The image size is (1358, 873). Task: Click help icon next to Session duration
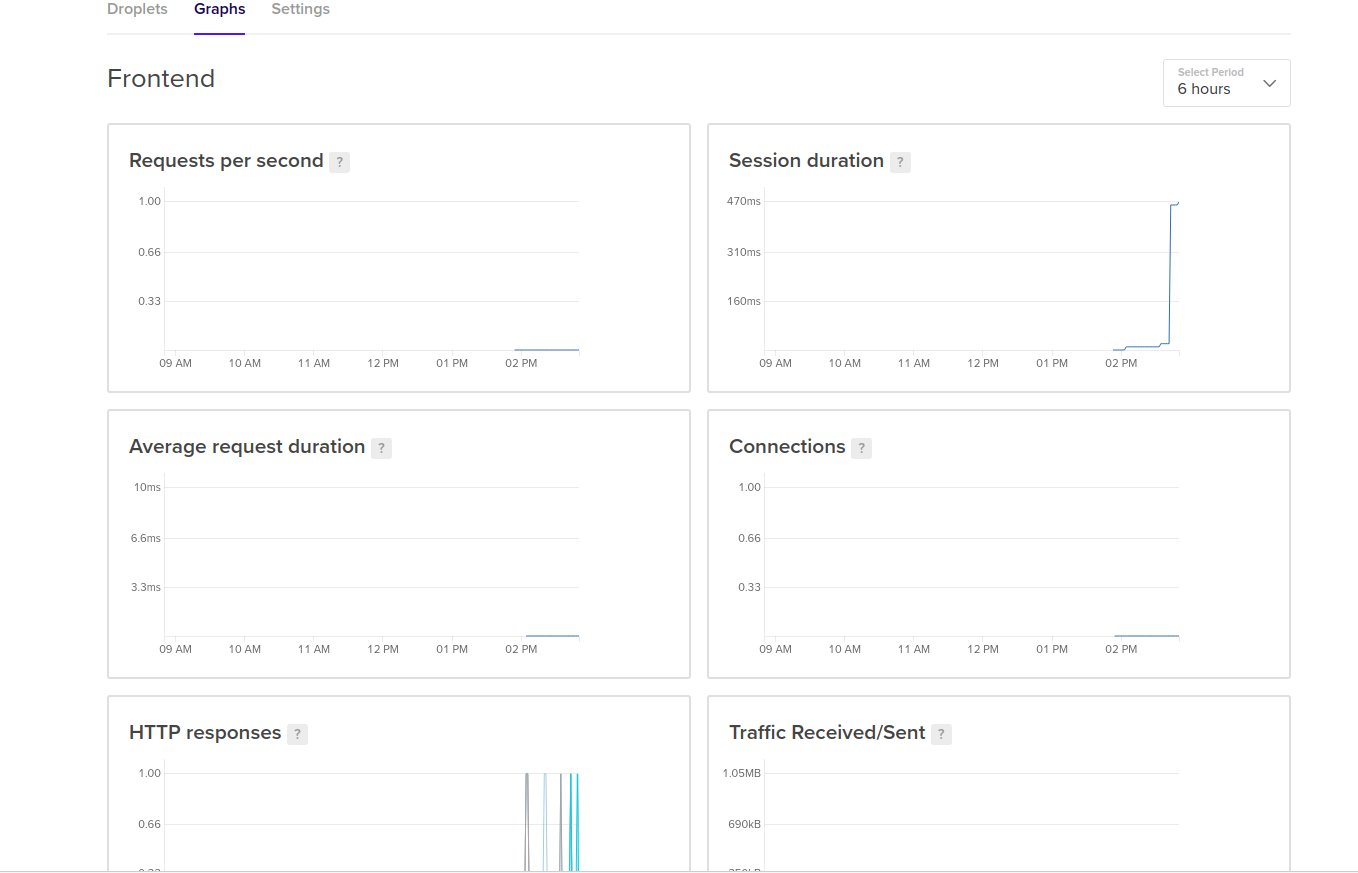coord(900,162)
